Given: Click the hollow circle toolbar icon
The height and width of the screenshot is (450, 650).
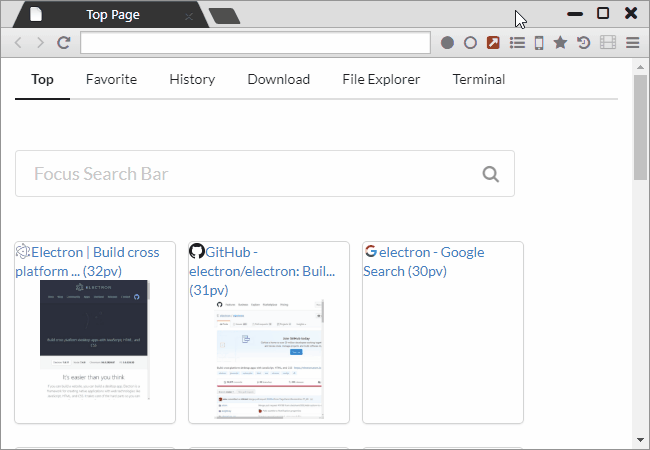Looking at the screenshot, I should point(470,43).
